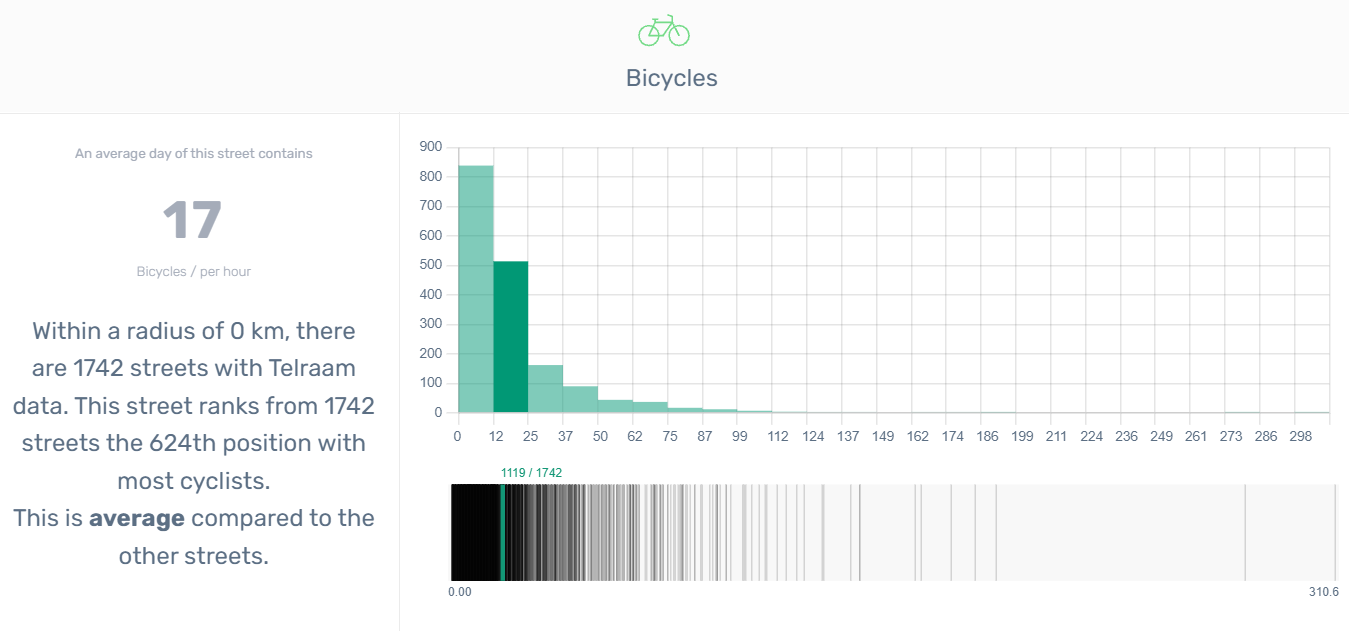Screen dimensions: 1349x631
Task: Click the histogram bar between 37 and 50
Action: tap(580, 400)
